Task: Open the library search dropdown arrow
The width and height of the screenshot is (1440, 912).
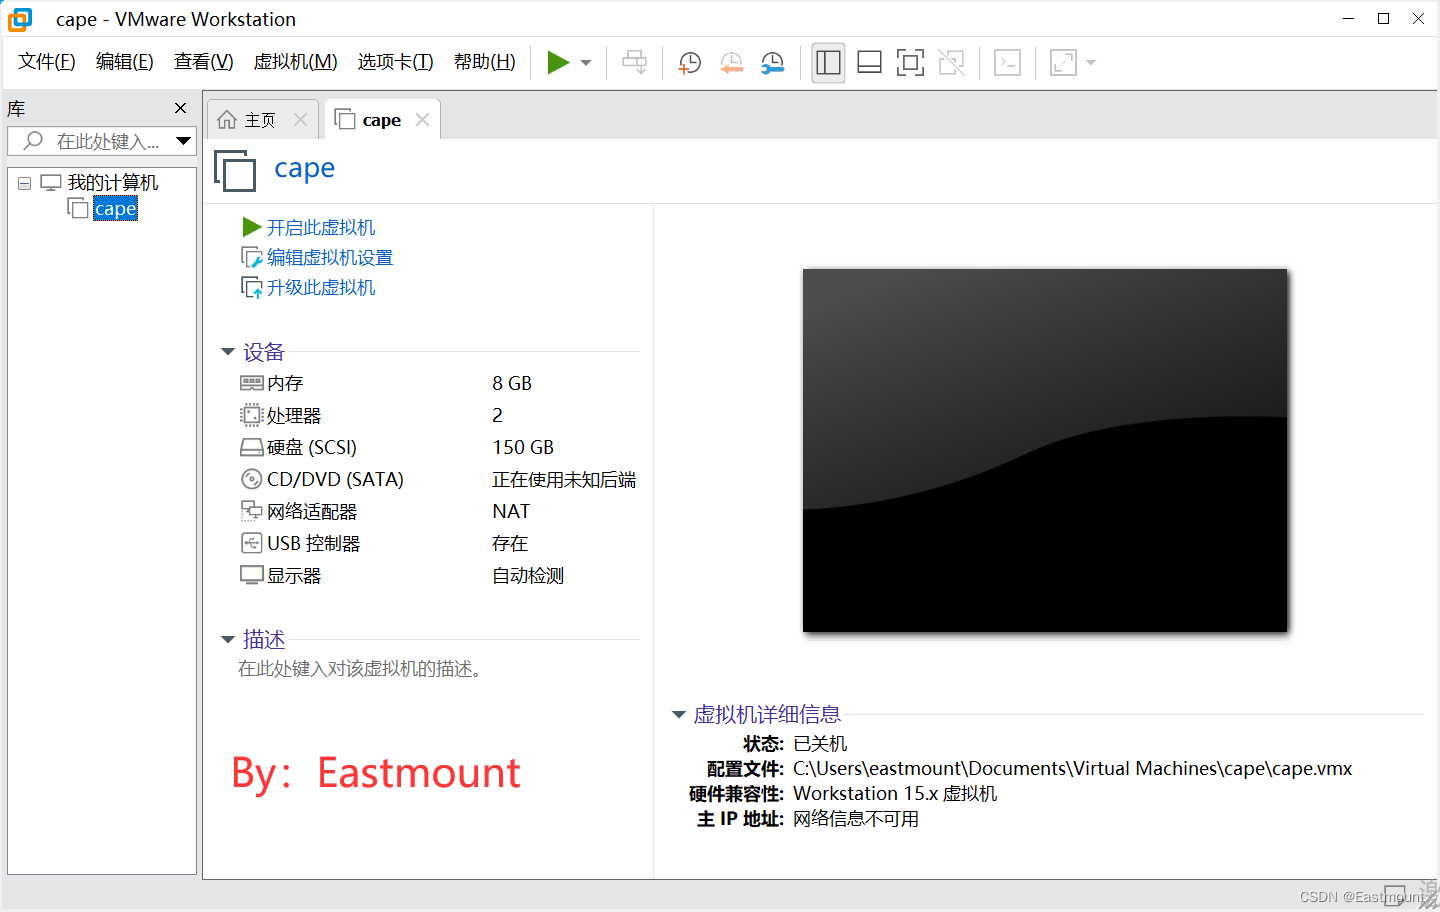Action: pyautogui.click(x=183, y=141)
